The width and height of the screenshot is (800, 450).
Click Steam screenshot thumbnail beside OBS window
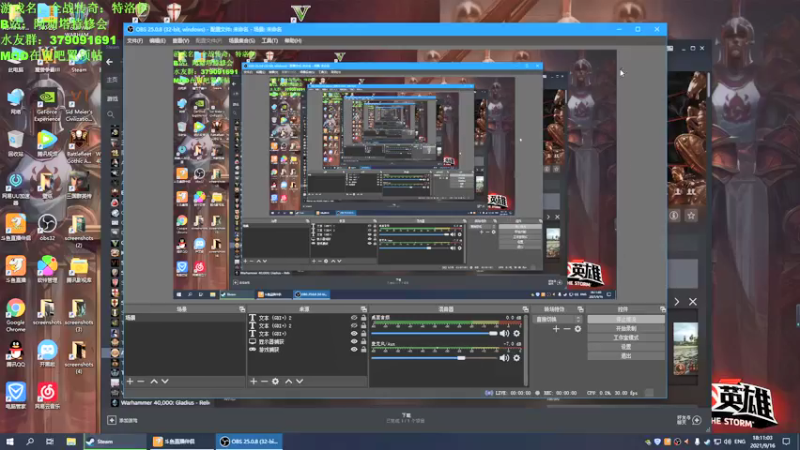click(685, 349)
